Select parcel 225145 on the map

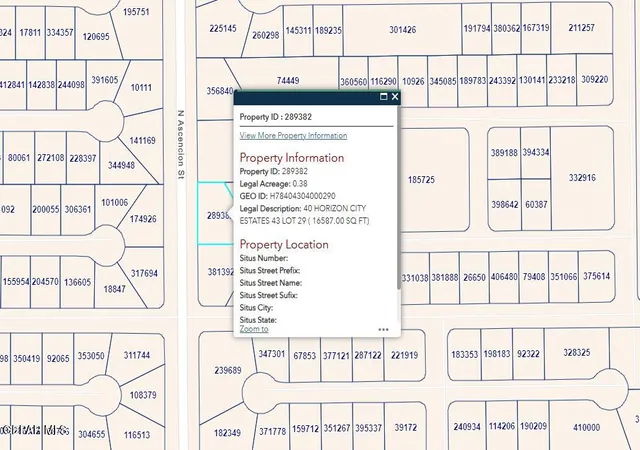pyautogui.click(x=223, y=28)
